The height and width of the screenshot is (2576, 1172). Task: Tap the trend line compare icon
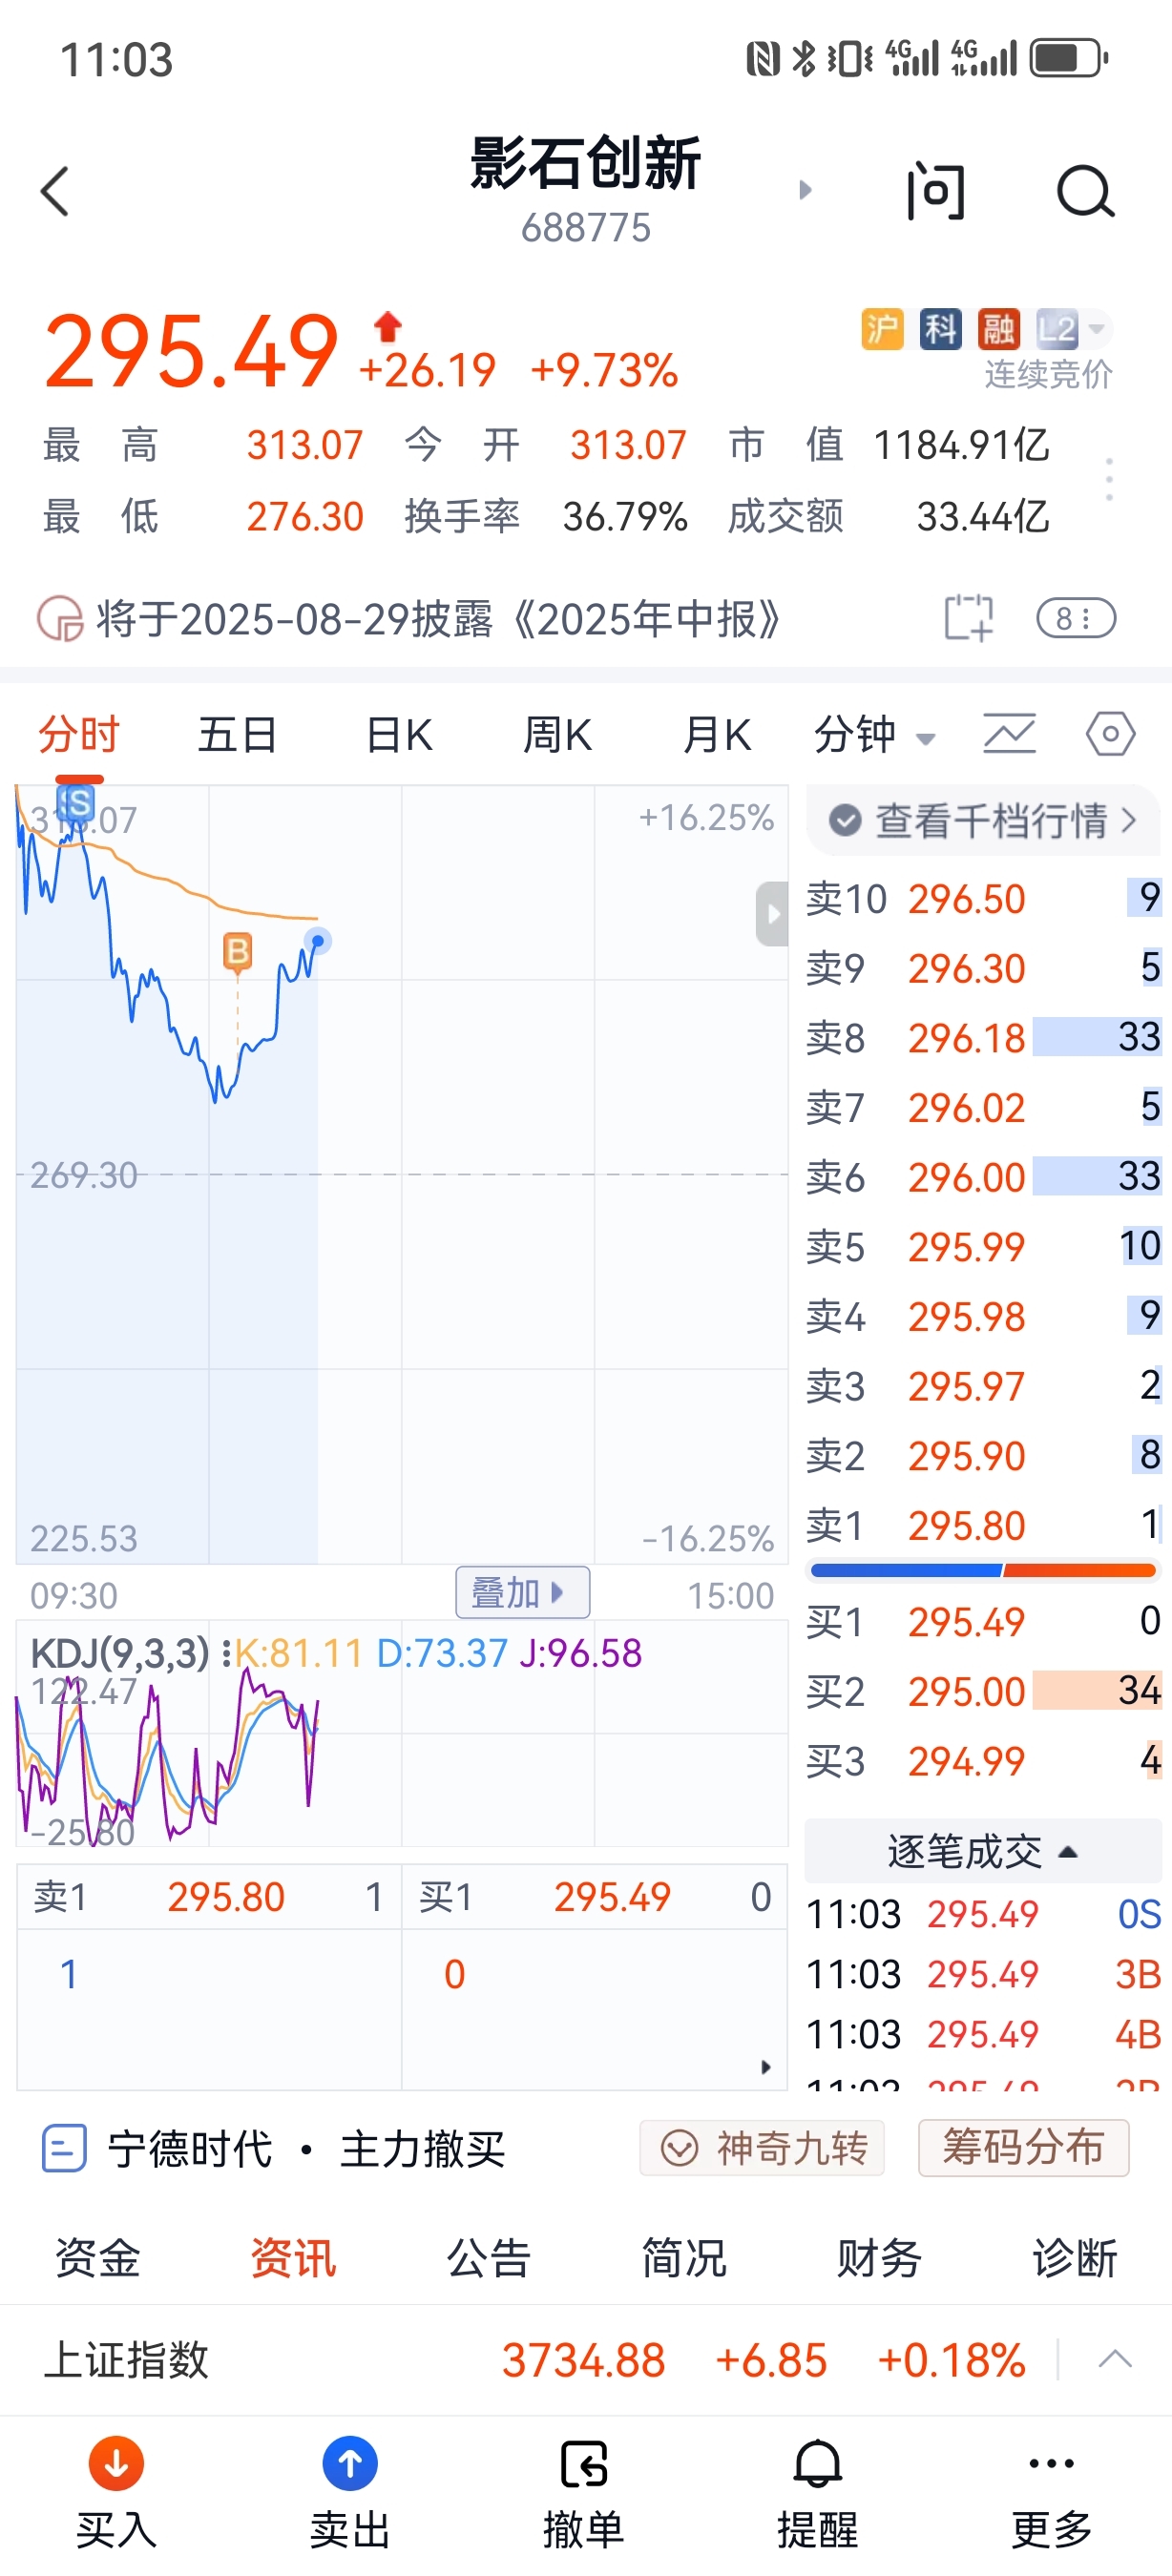[1009, 735]
